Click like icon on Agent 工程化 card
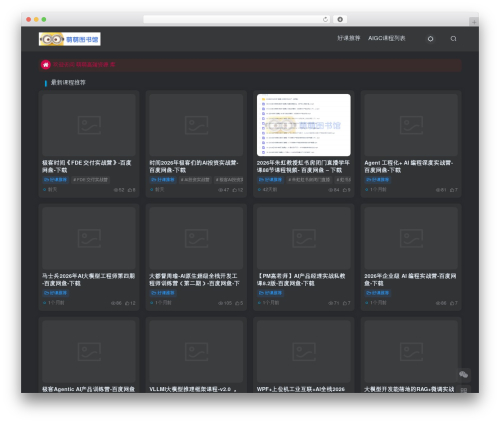The width and height of the screenshot is (500, 423). pos(452,190)
